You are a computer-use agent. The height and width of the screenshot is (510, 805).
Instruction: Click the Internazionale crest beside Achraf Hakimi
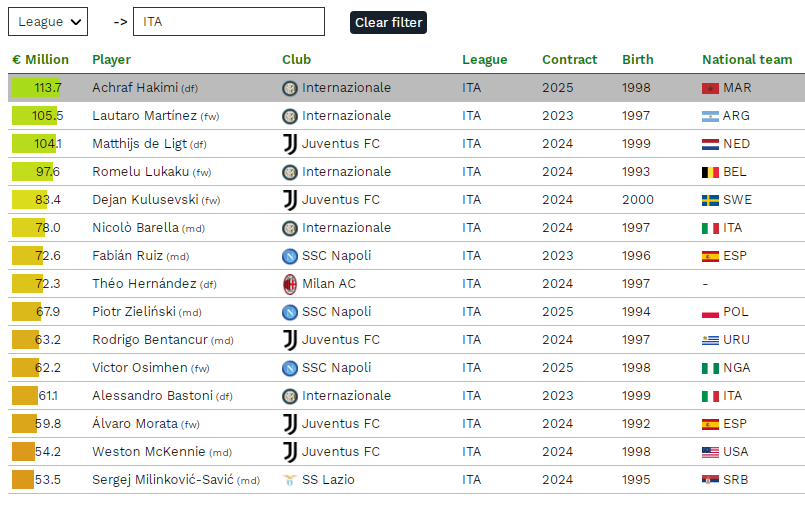click(x=290, y=88)
